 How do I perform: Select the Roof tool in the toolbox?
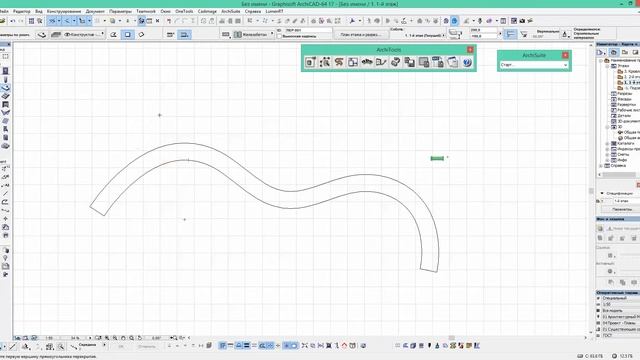(5, 96)
